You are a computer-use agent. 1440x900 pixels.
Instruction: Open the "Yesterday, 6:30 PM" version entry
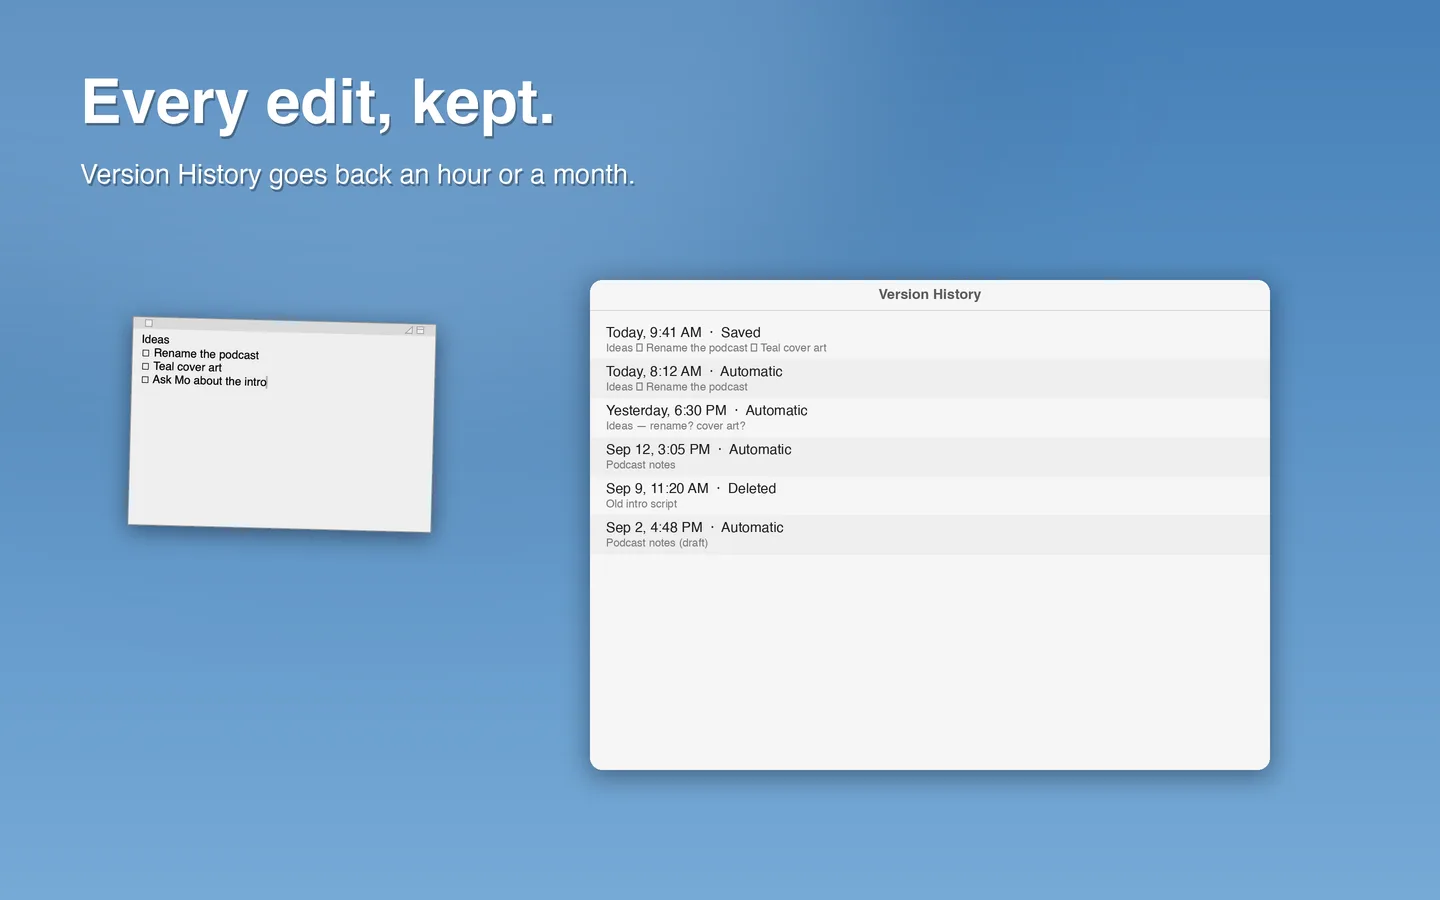930,418
